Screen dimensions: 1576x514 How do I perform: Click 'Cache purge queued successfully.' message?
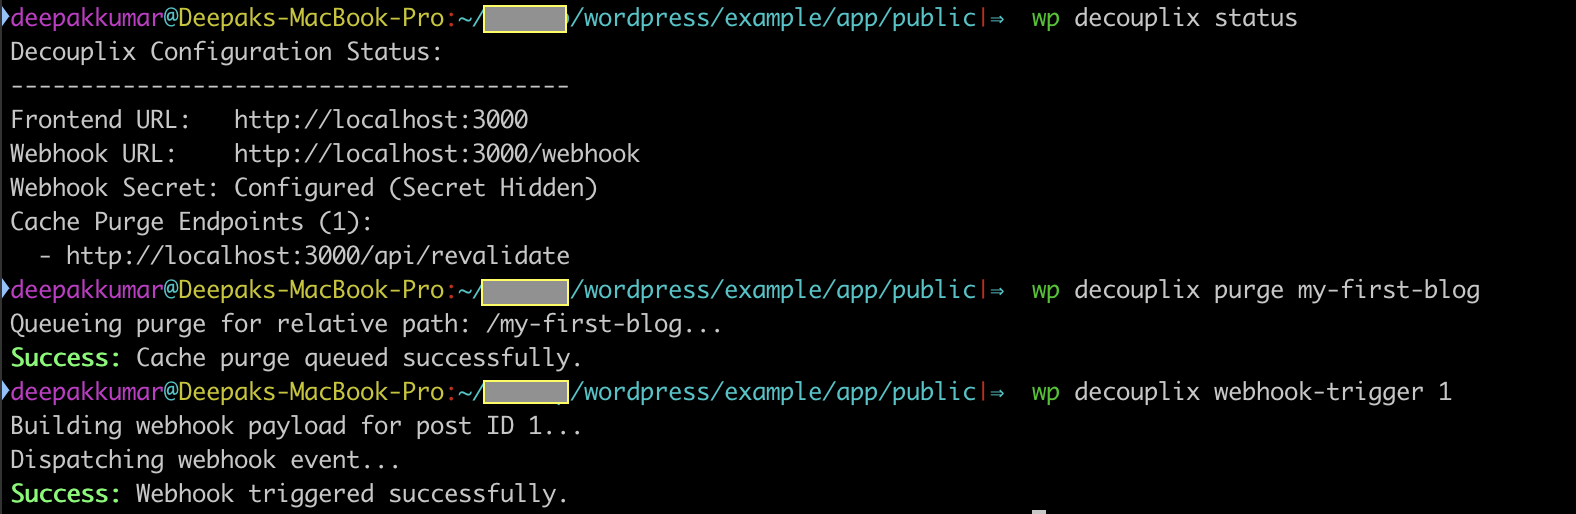click(x=359, y=358)
